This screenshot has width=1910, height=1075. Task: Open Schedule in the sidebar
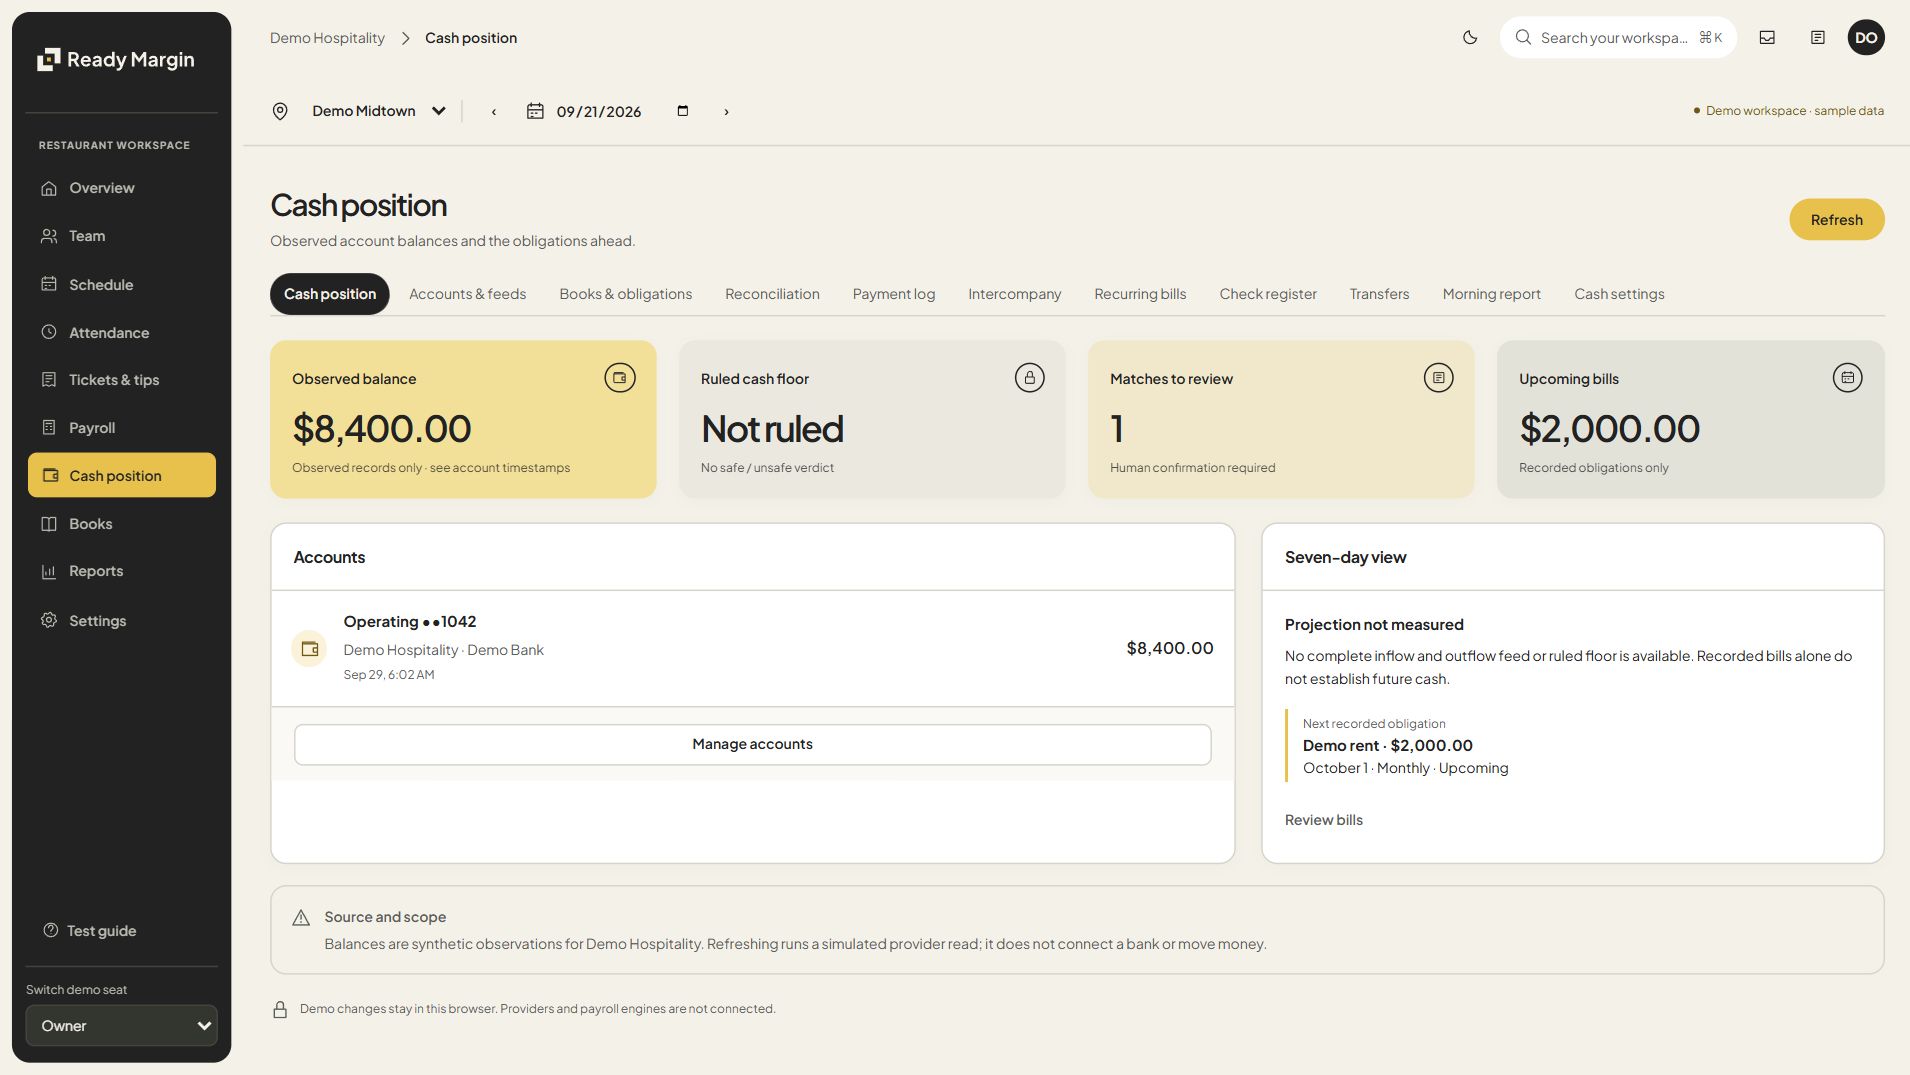tap(121, 284)
